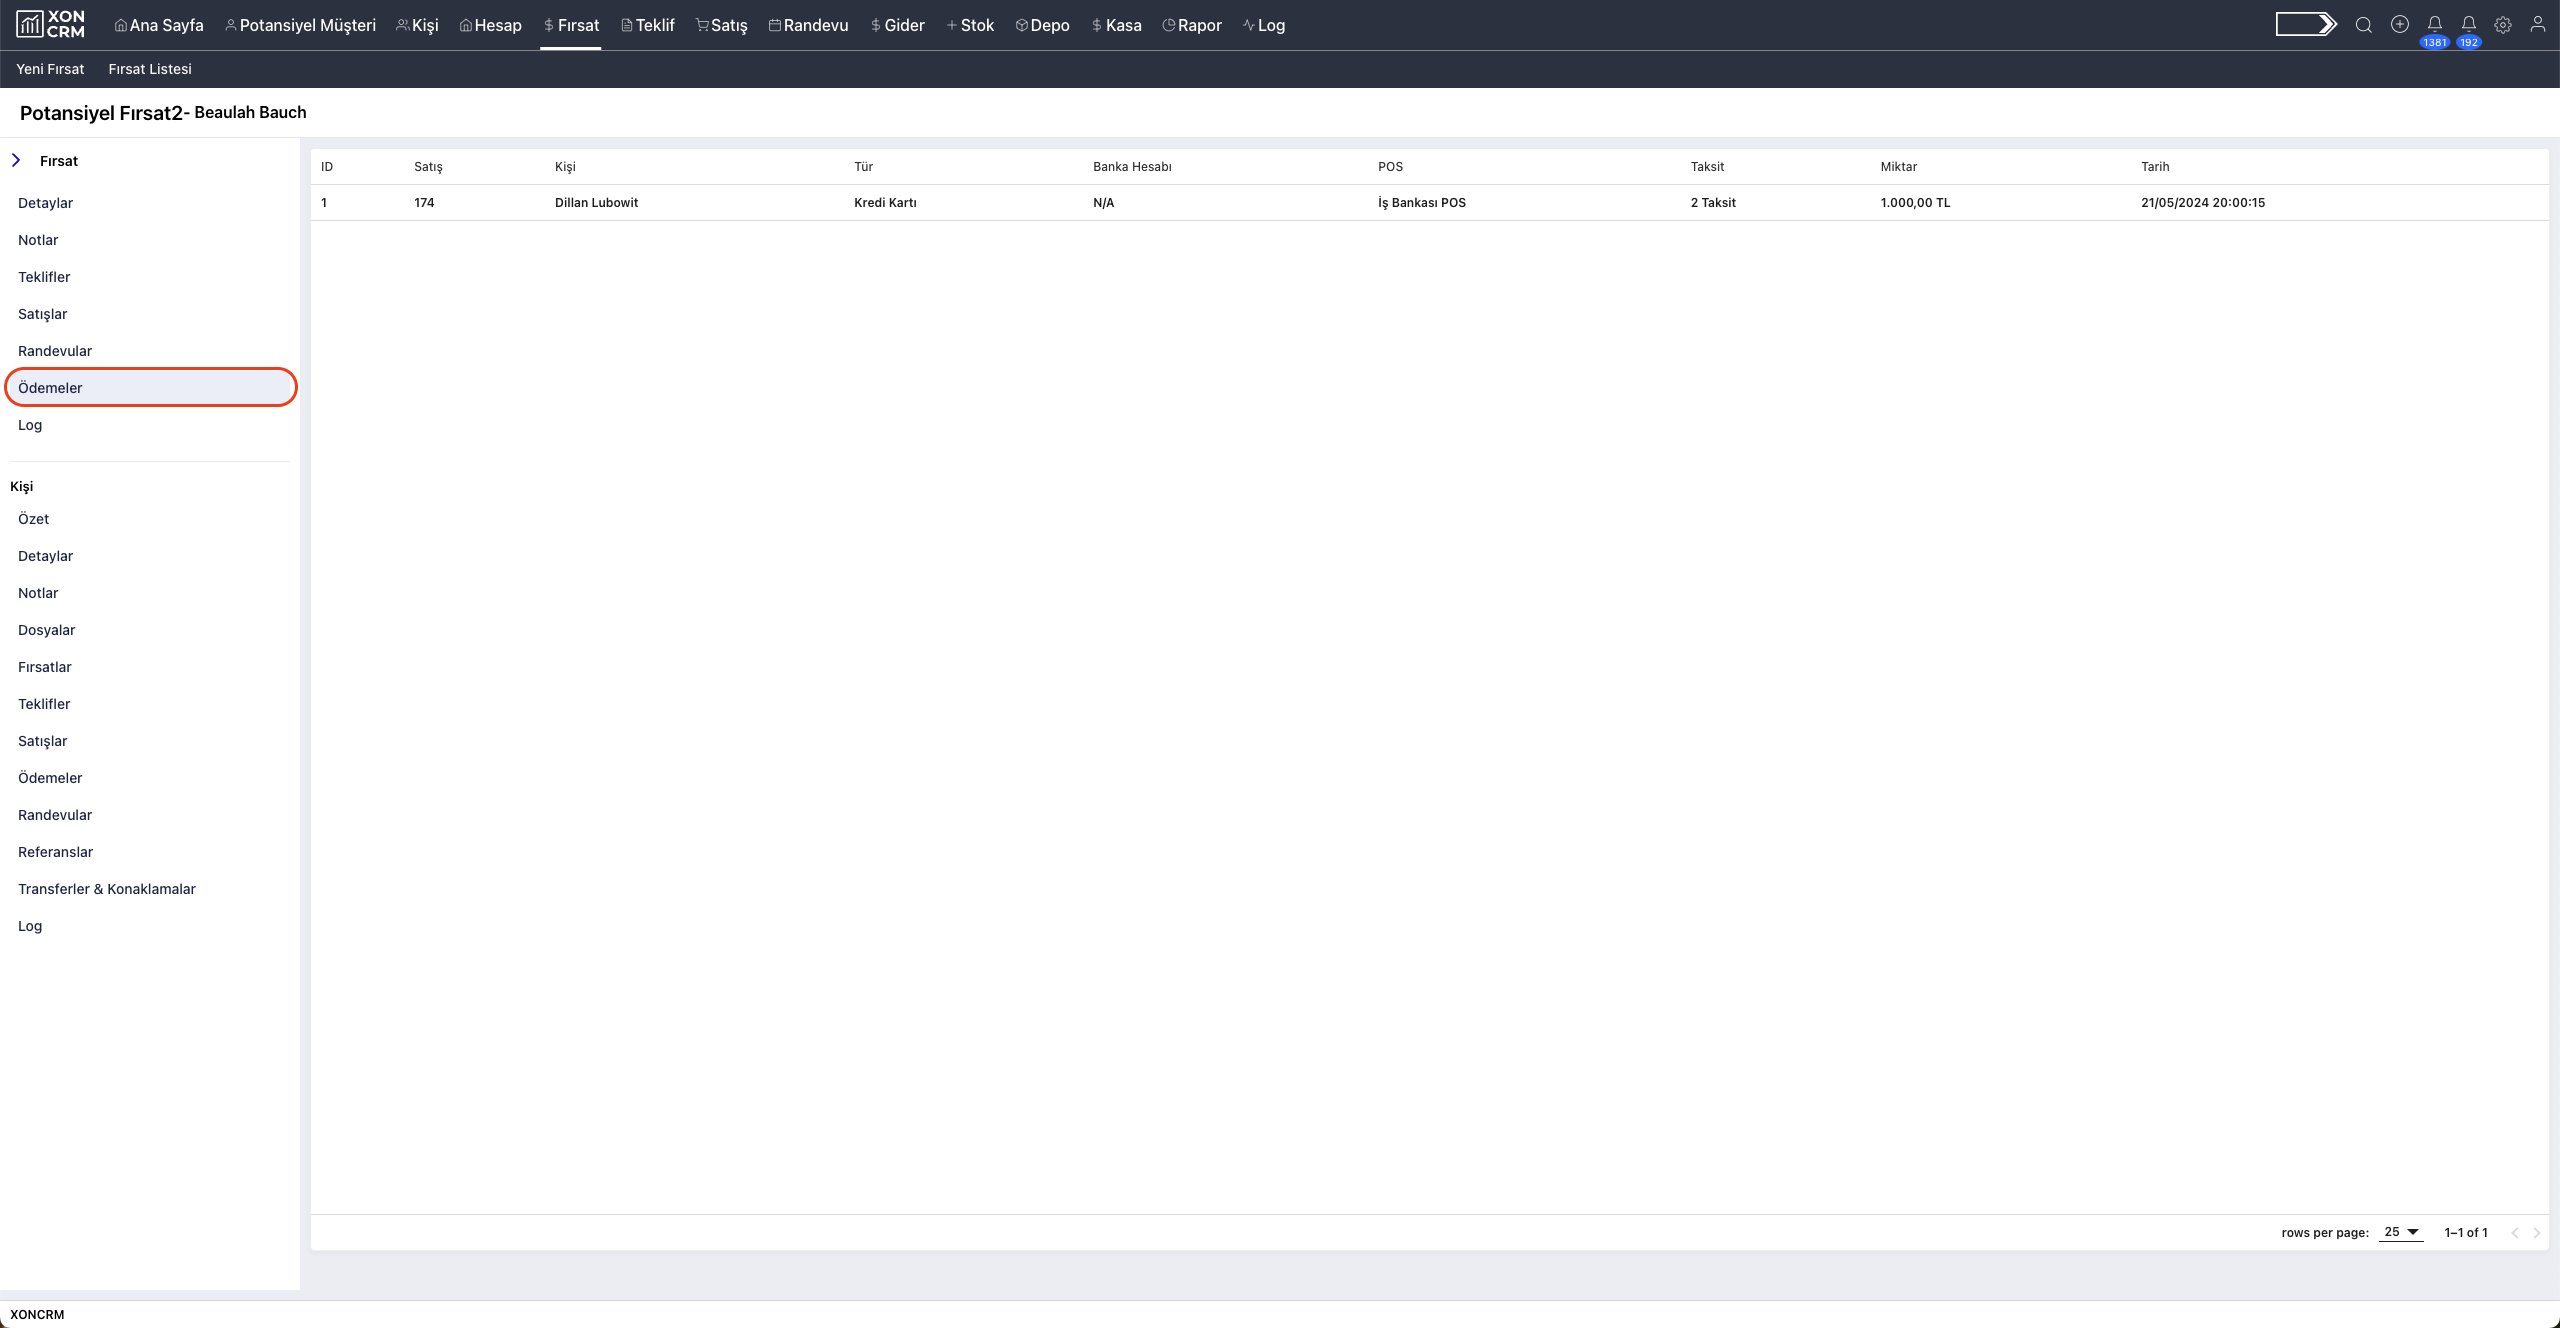Open Potansiyel Müşteri menu
This screenshot has width=2560, height=1328.
click(x=300, y=25)
